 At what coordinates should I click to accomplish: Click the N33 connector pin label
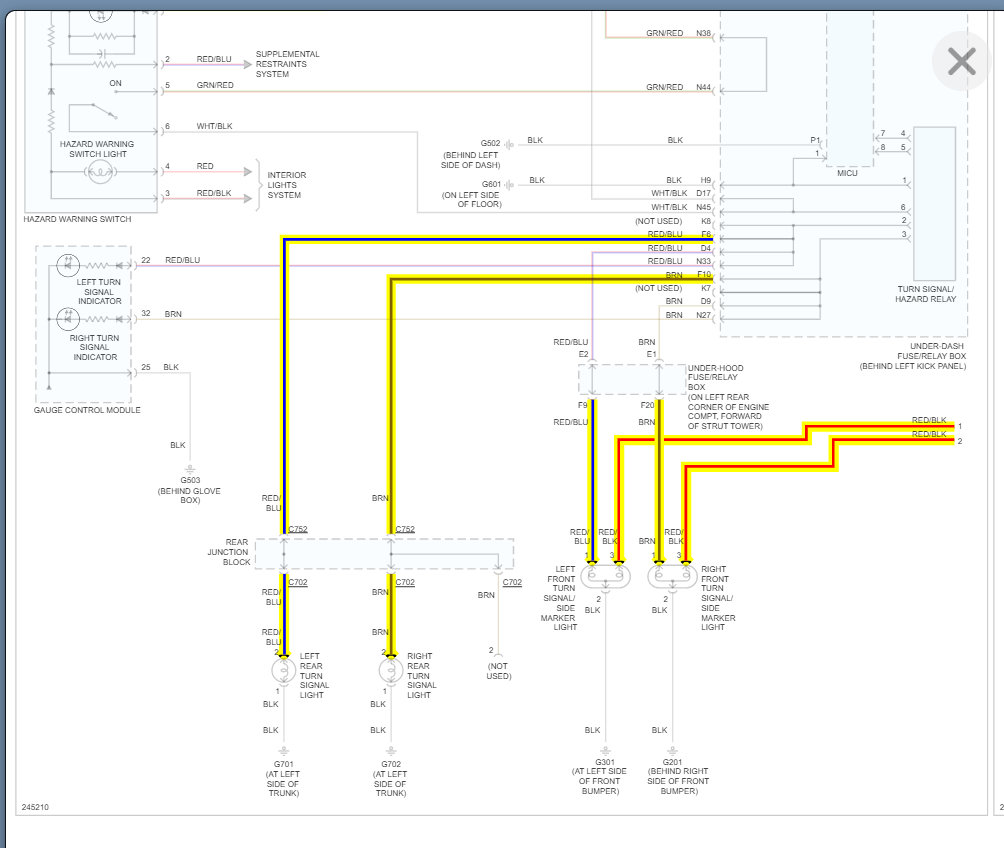coord(704,261)
